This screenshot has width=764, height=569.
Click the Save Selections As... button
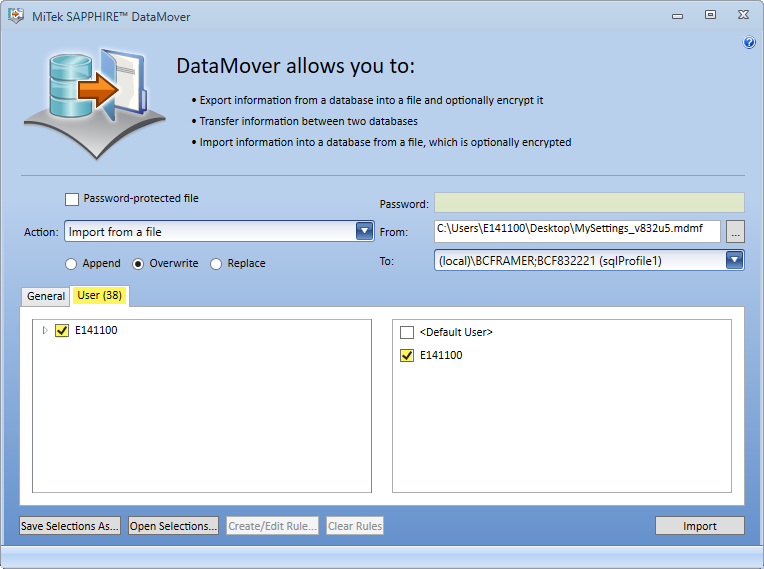[x=70, y=526]
